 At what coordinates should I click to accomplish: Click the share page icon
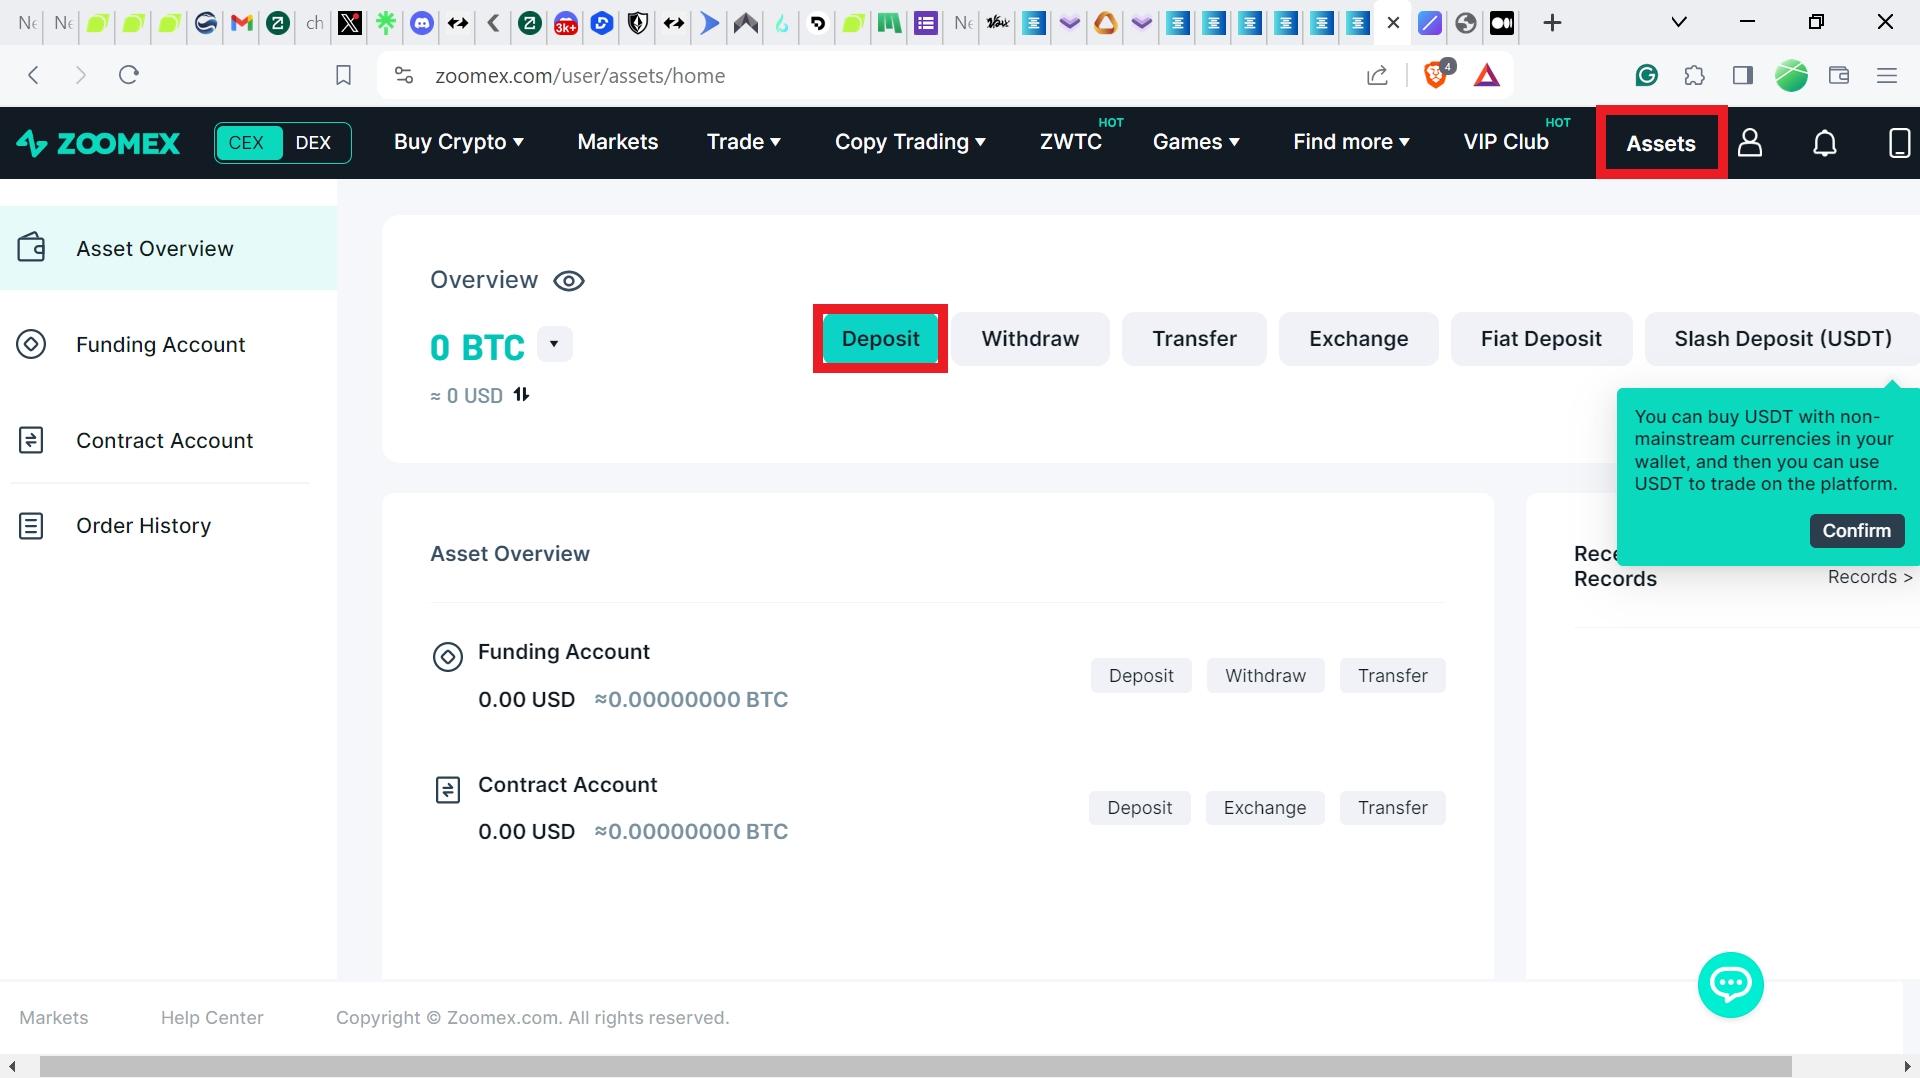pos(1377,75)
